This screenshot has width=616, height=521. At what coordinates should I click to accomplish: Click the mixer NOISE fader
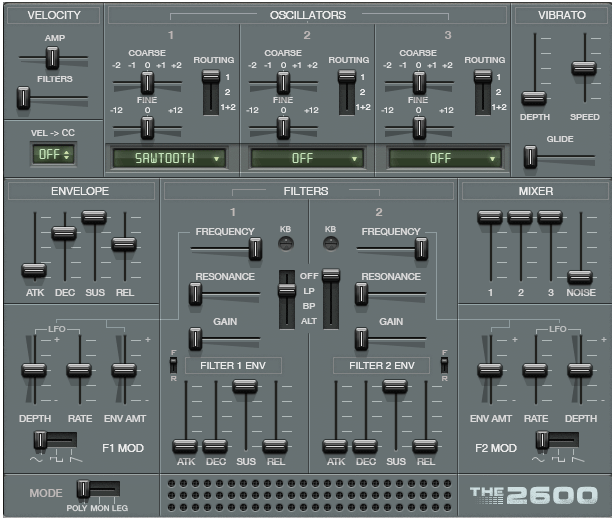click(x=580, y=277)
